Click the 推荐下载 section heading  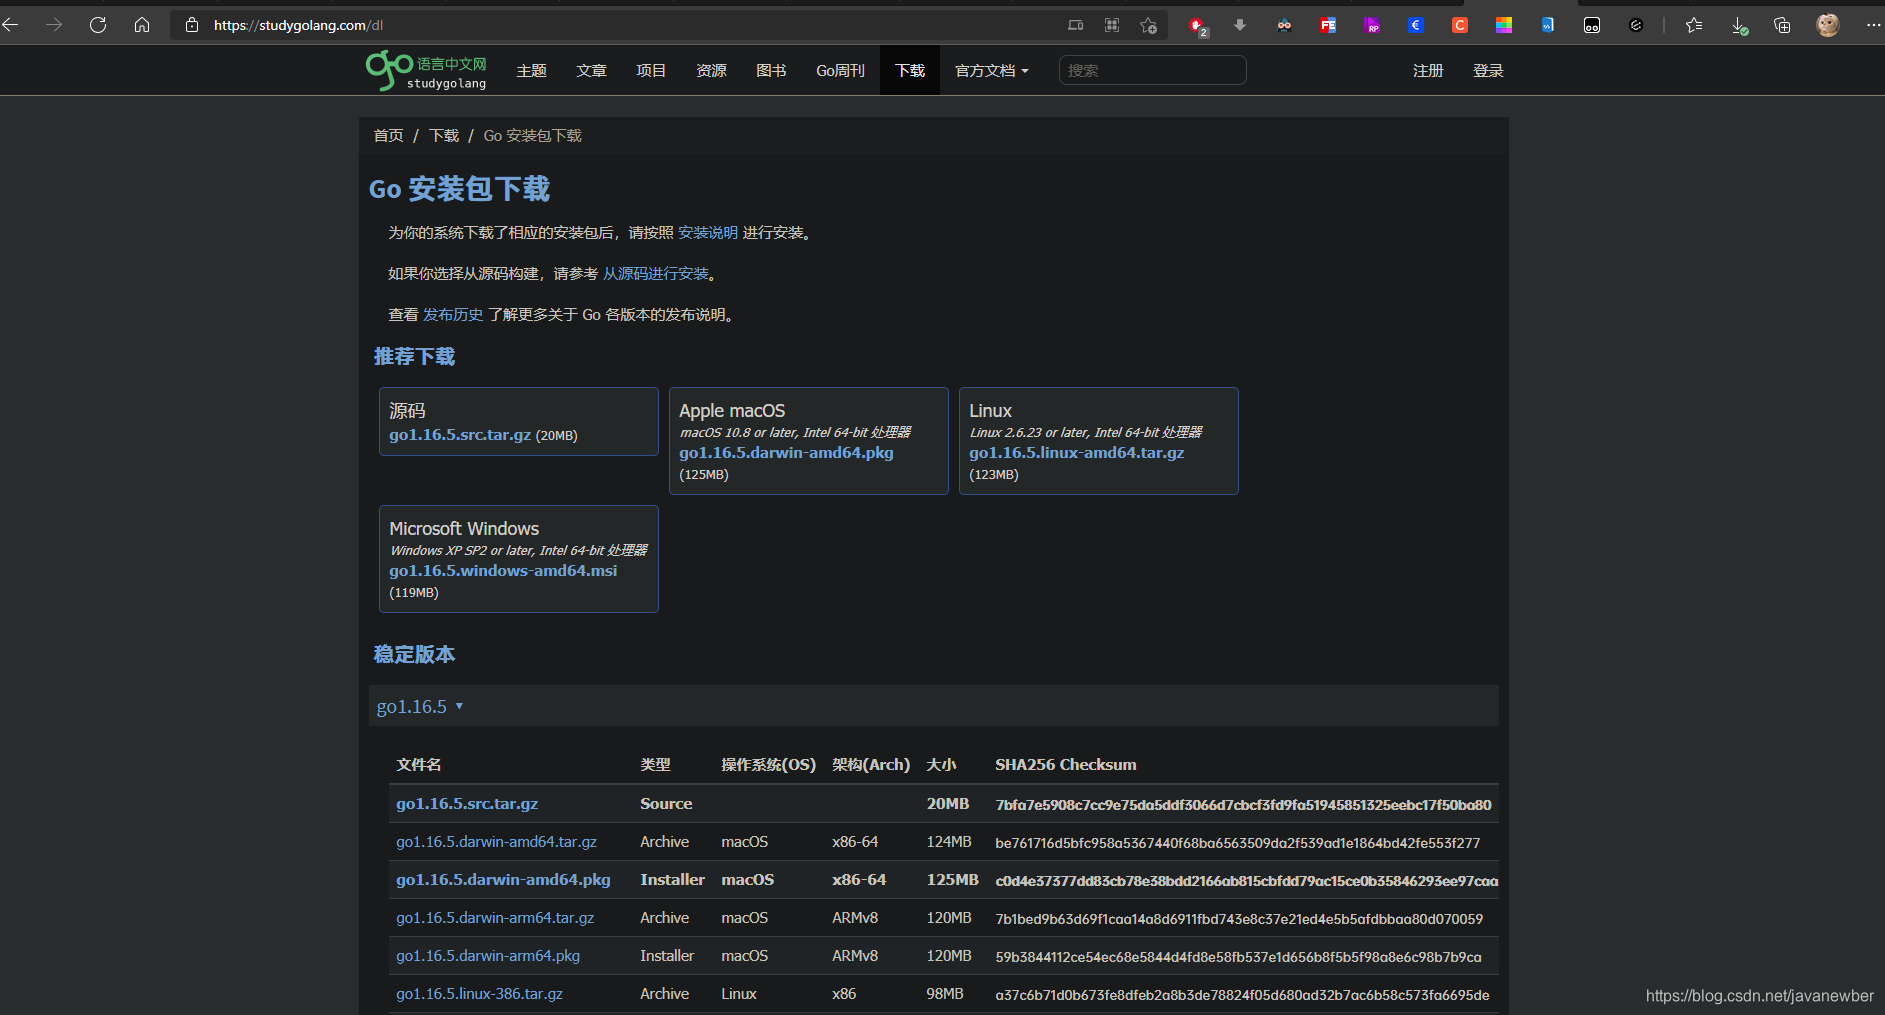click(414, 357)
